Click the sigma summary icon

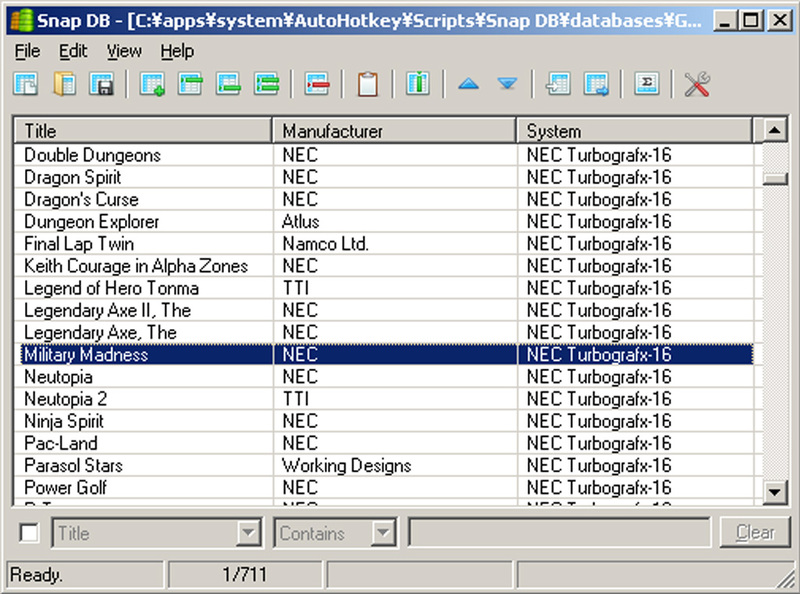(x=646, y=84)
